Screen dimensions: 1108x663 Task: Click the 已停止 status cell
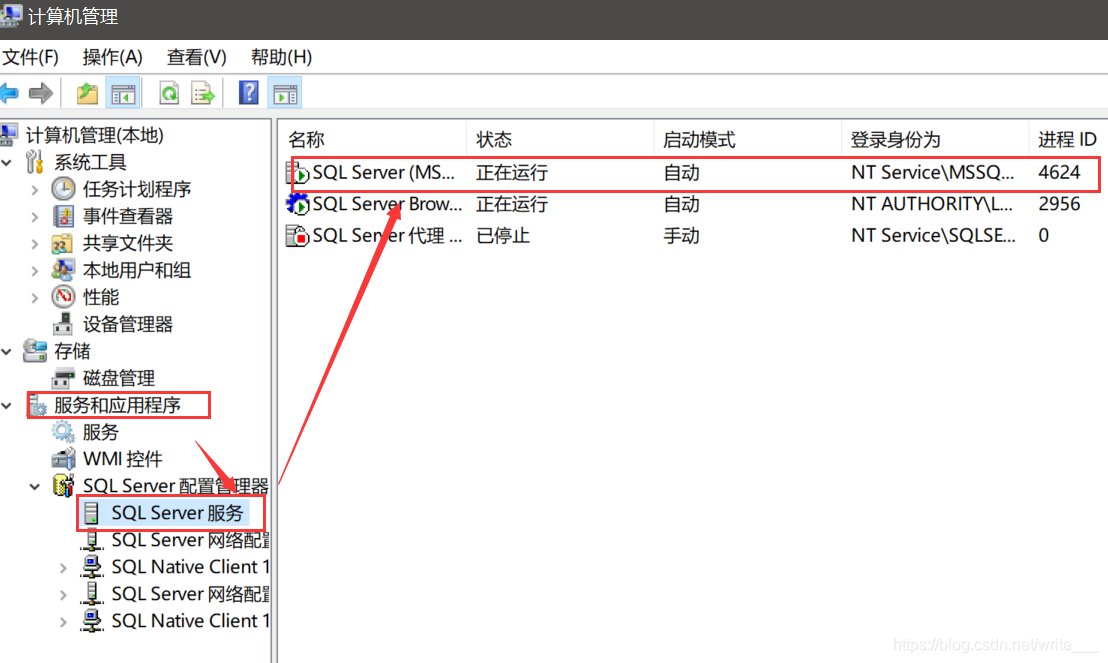pos(503,235)
